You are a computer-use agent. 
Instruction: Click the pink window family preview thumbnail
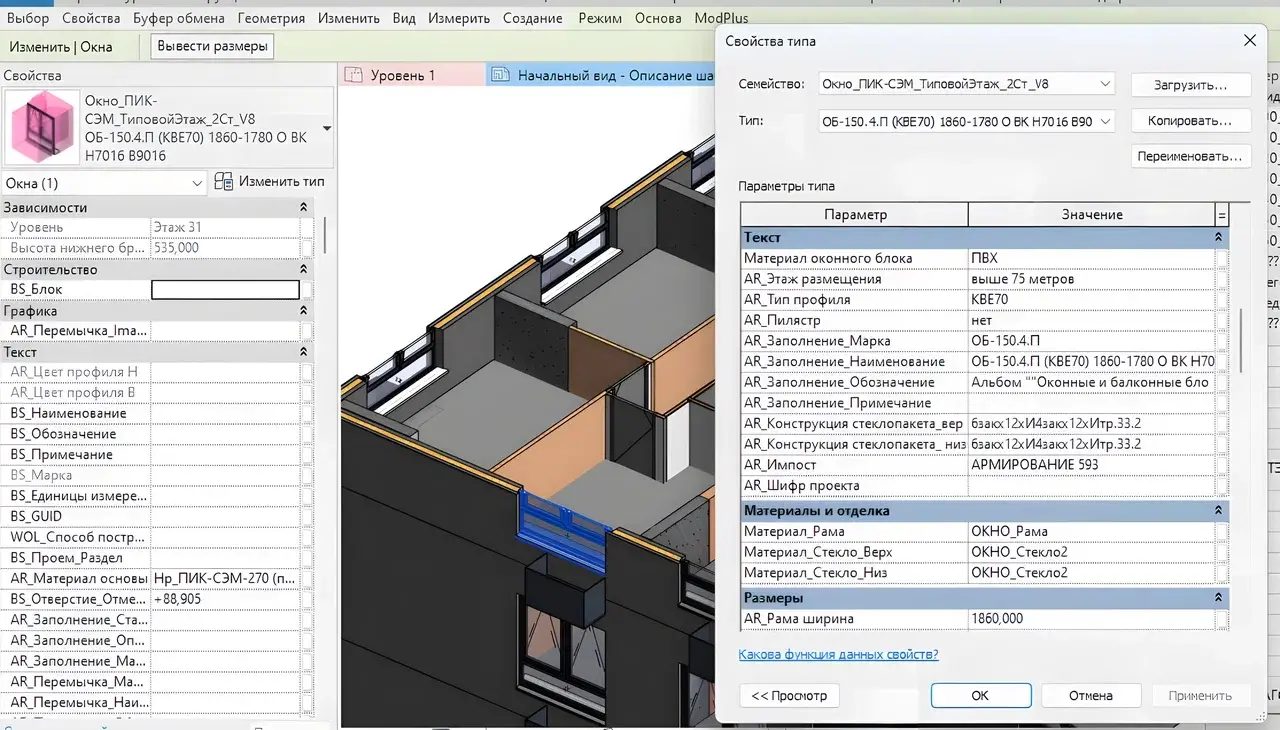tap(43, 127)
